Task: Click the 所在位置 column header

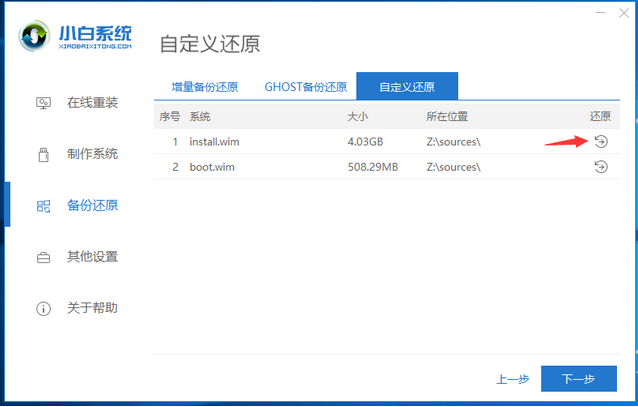Action: (449, 117)
